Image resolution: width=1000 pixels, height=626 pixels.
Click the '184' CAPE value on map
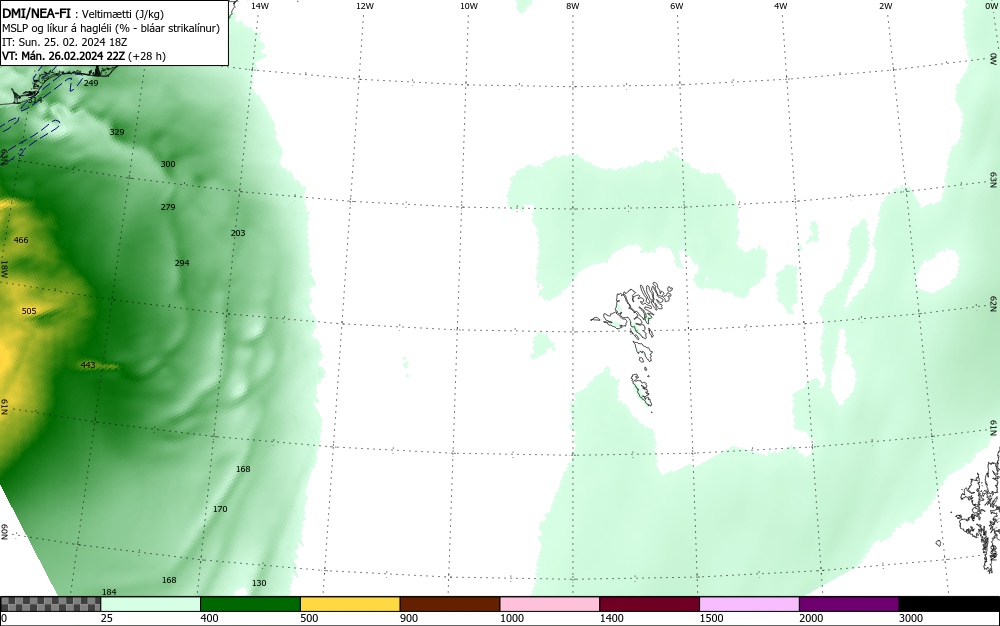pyautogui.click(x=109, y=592)
